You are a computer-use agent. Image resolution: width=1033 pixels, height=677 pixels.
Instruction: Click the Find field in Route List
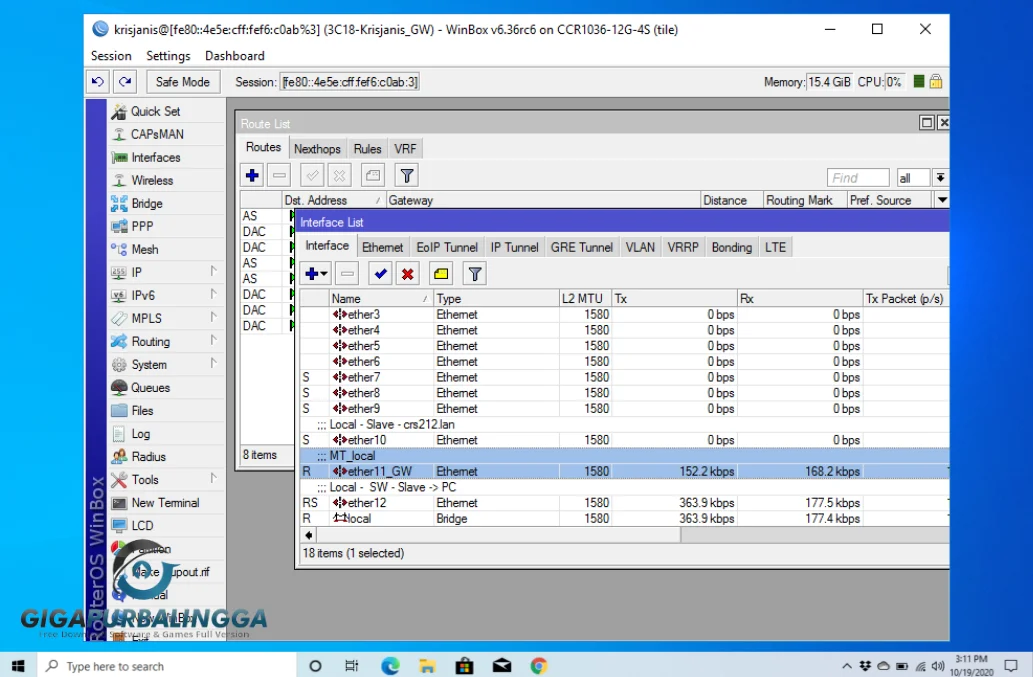[x=858, y=178]
